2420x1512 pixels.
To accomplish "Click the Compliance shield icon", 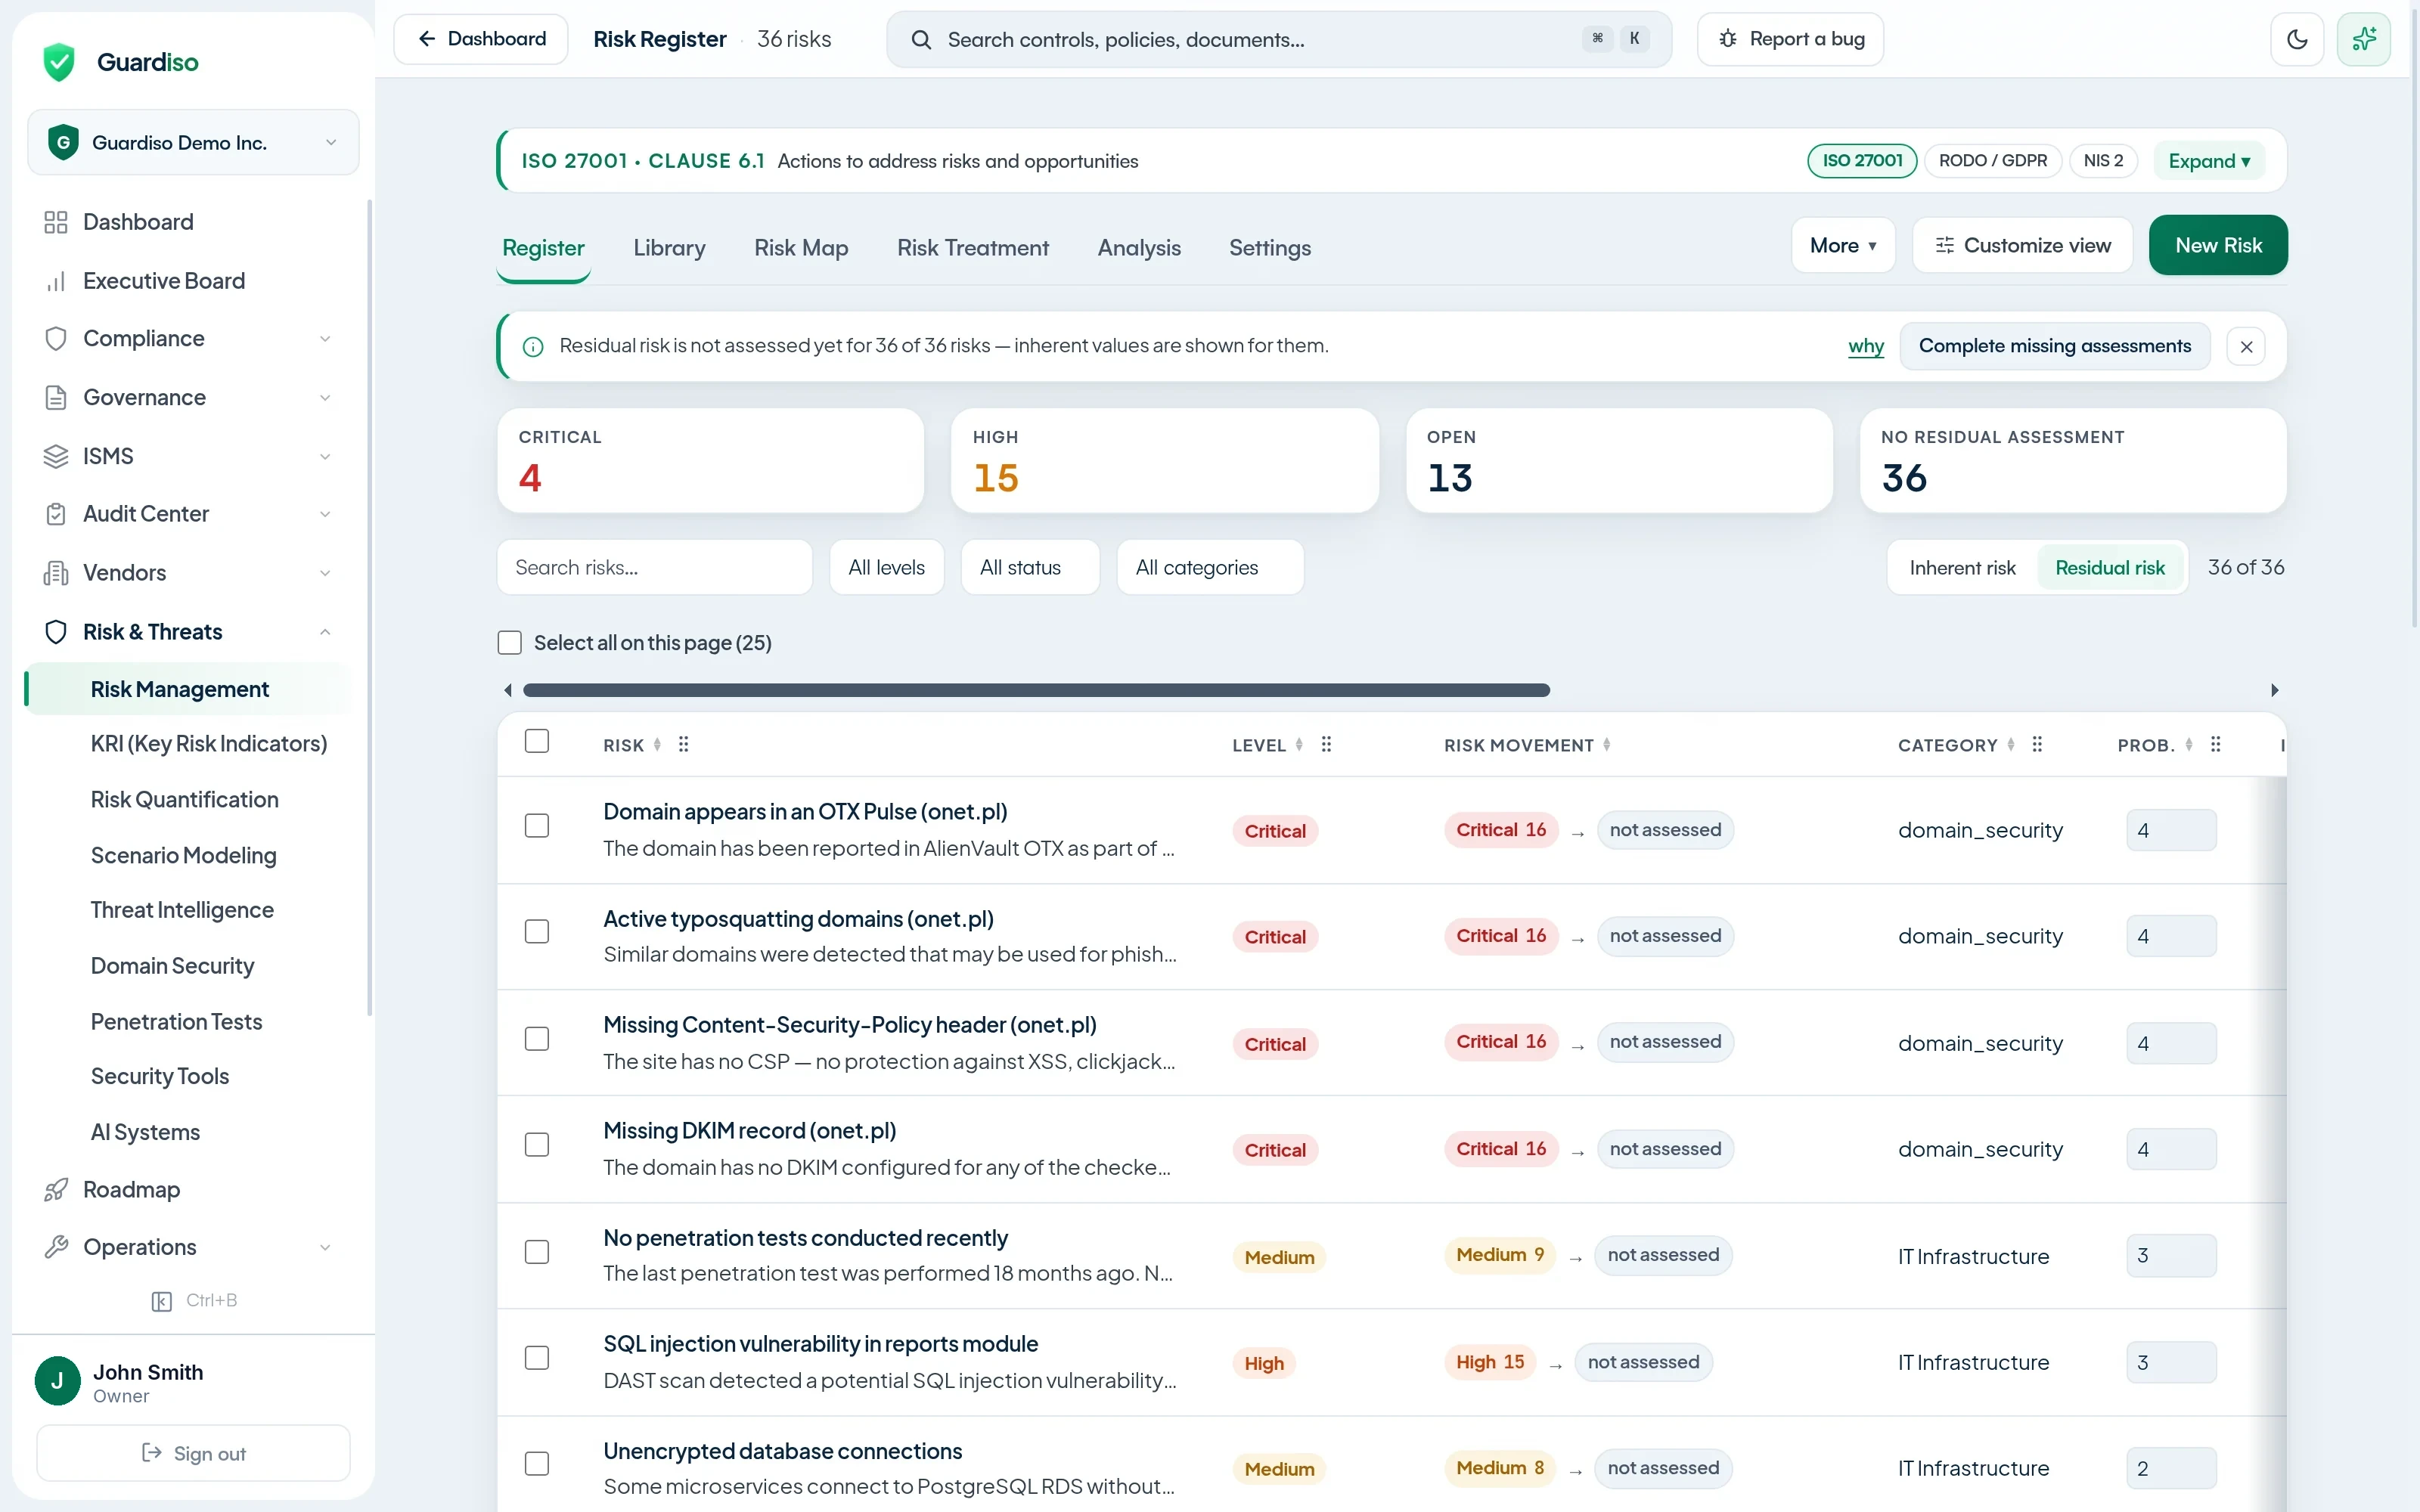I will [56, 339].
